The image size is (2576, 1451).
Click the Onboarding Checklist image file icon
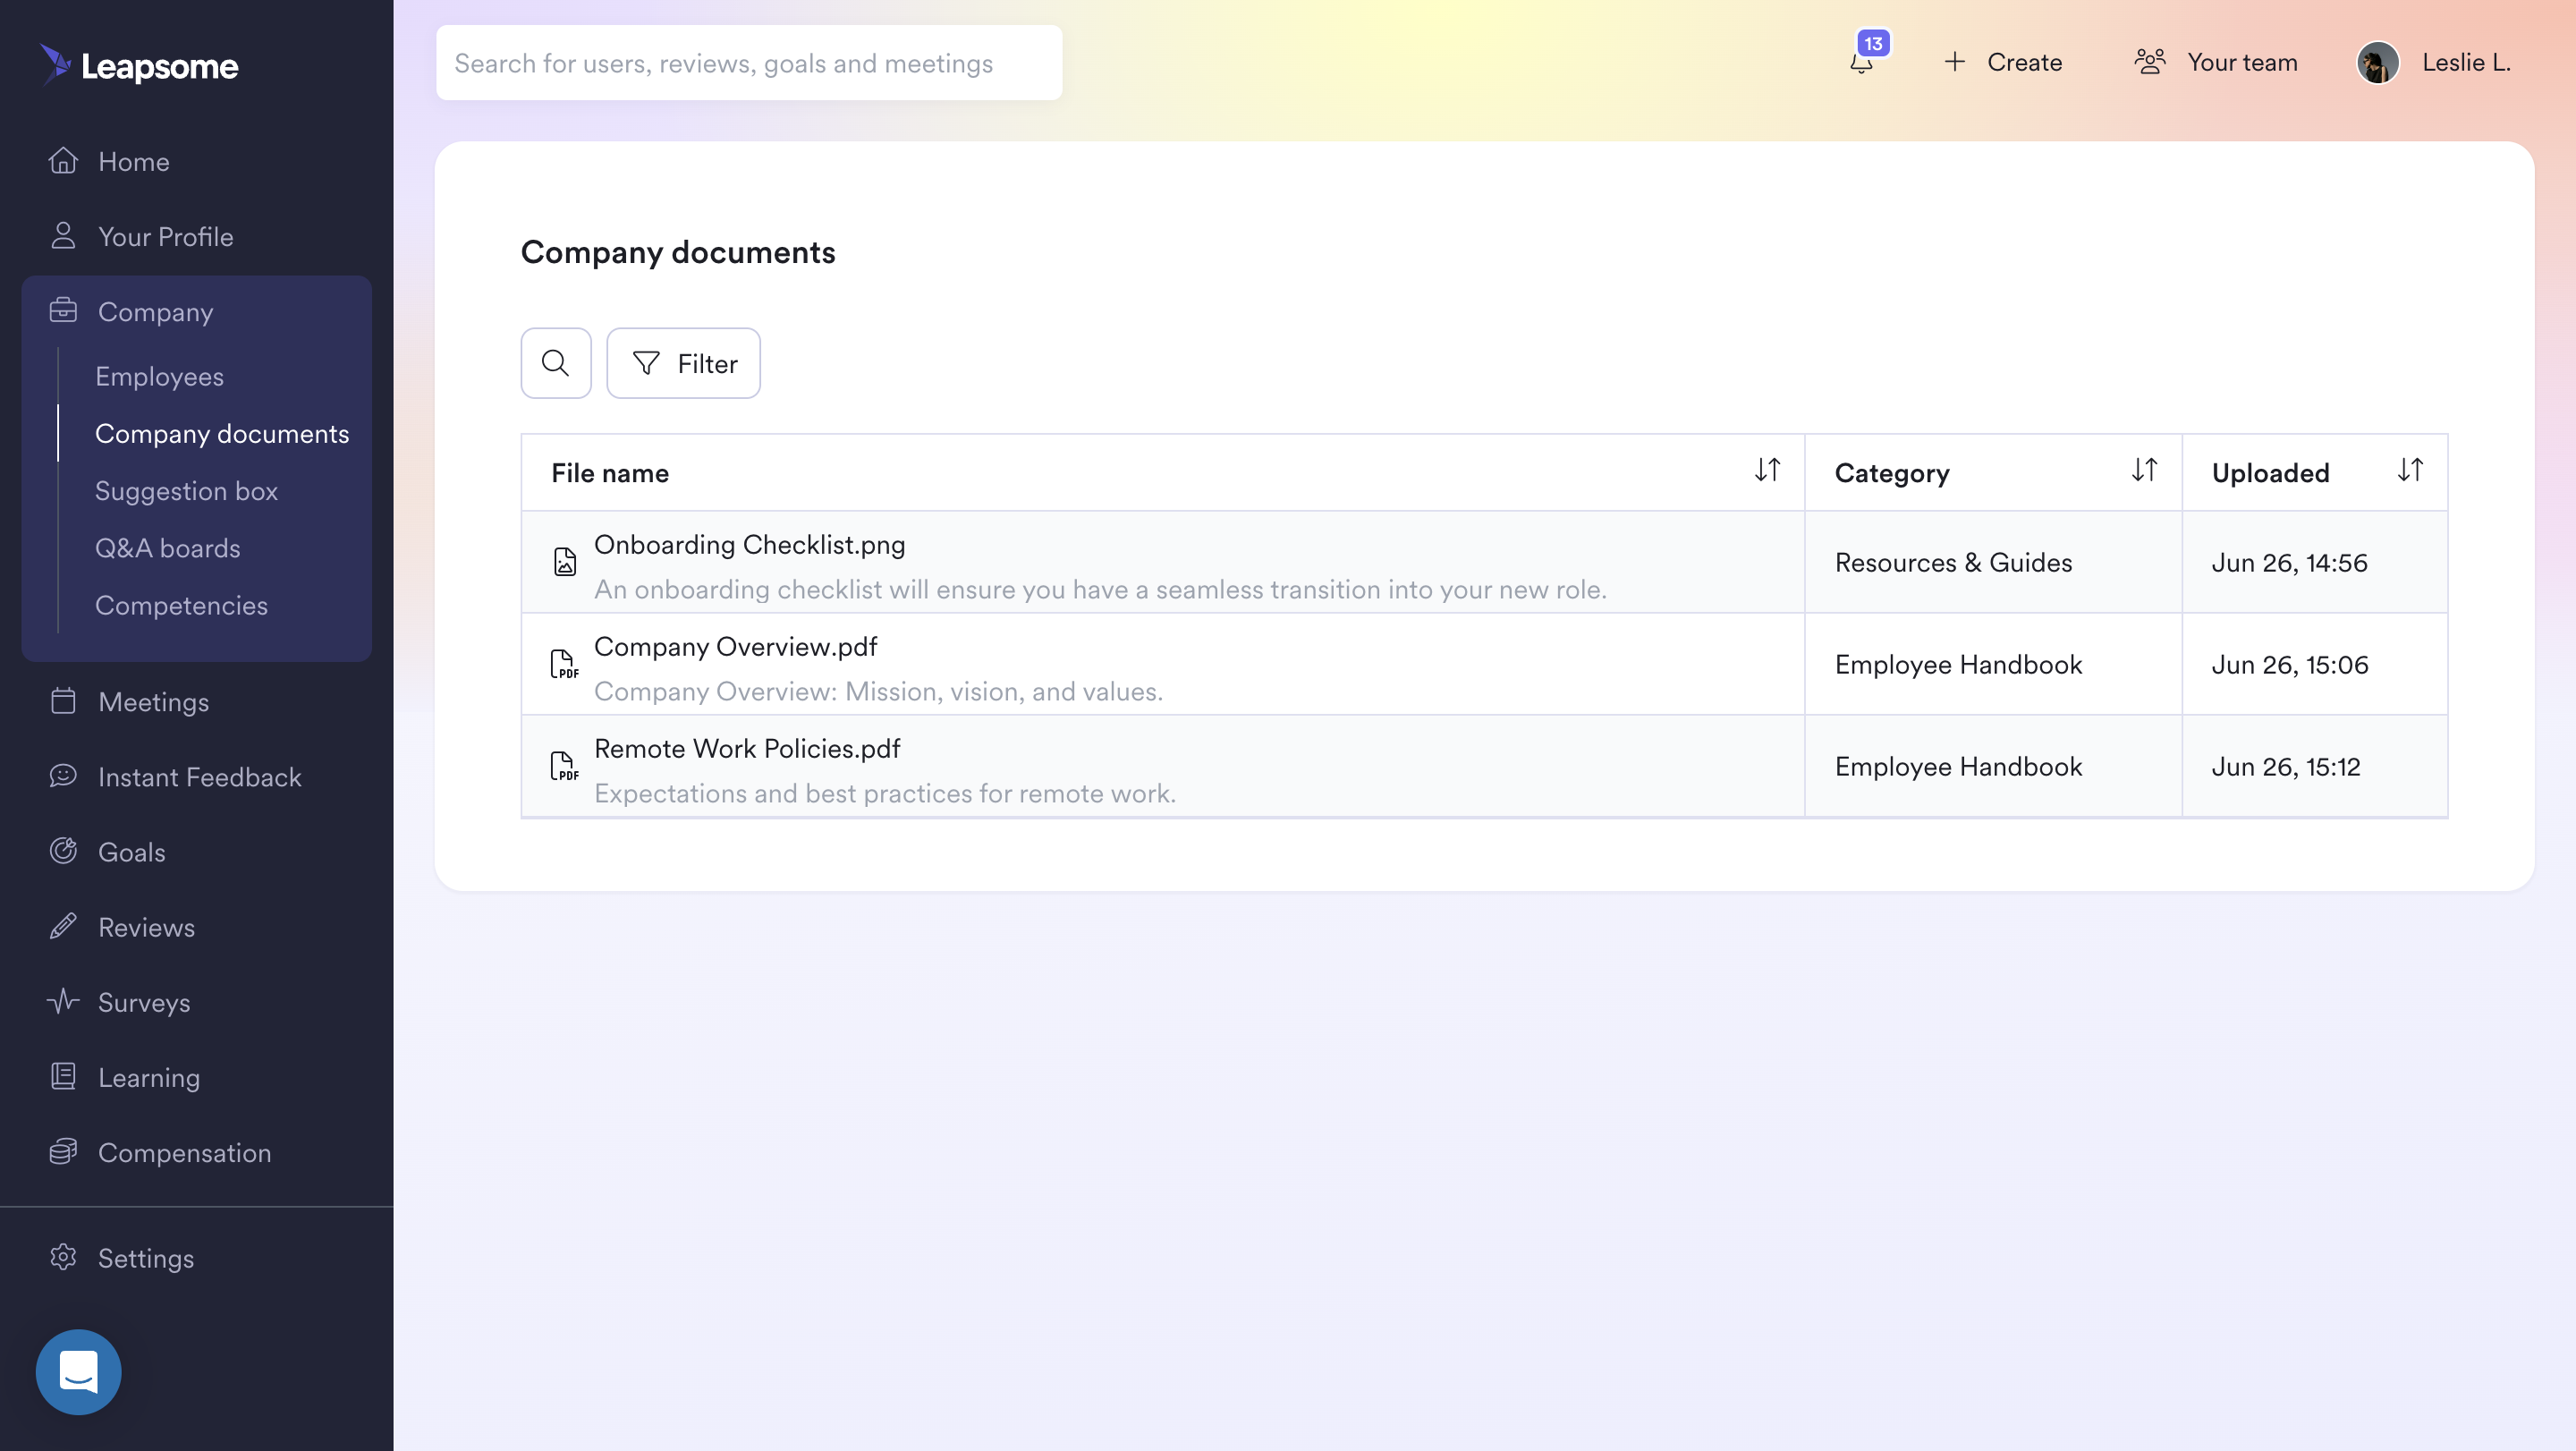pyautogui.click(x=565, y=562)
